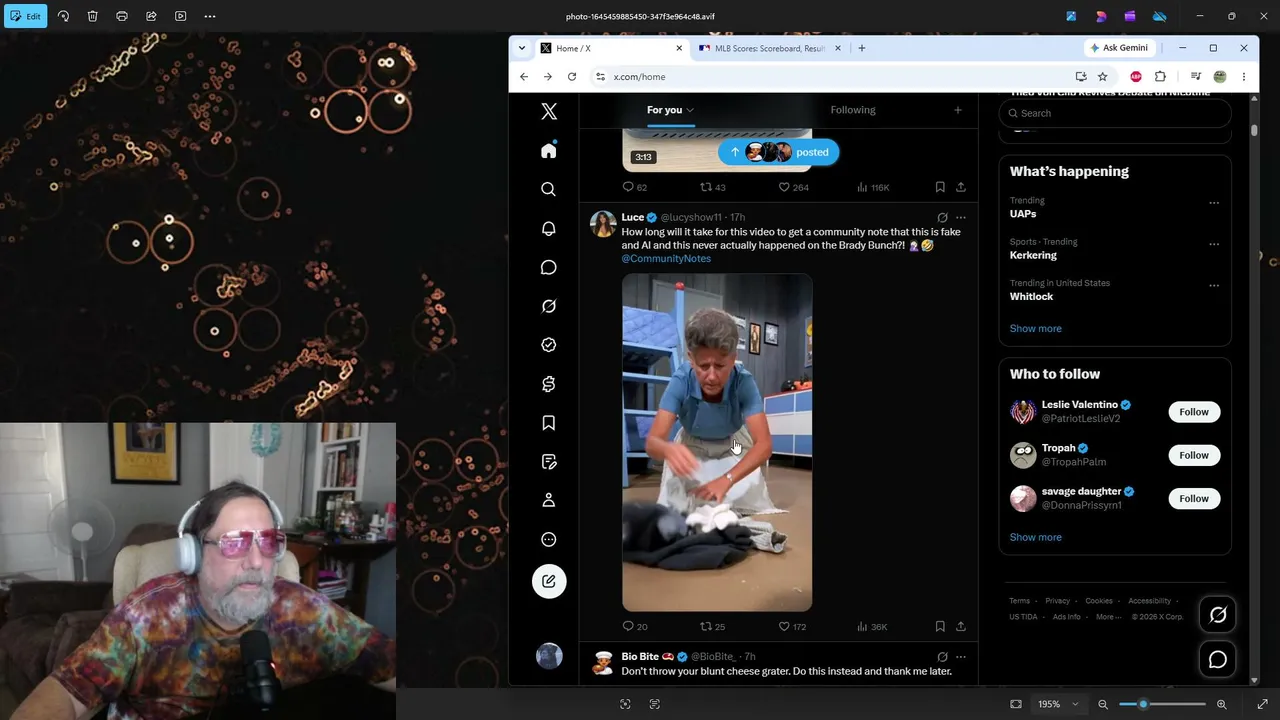Click the new posts 'posted' pill
1280x720 pixels.
(x=778, y=152)
